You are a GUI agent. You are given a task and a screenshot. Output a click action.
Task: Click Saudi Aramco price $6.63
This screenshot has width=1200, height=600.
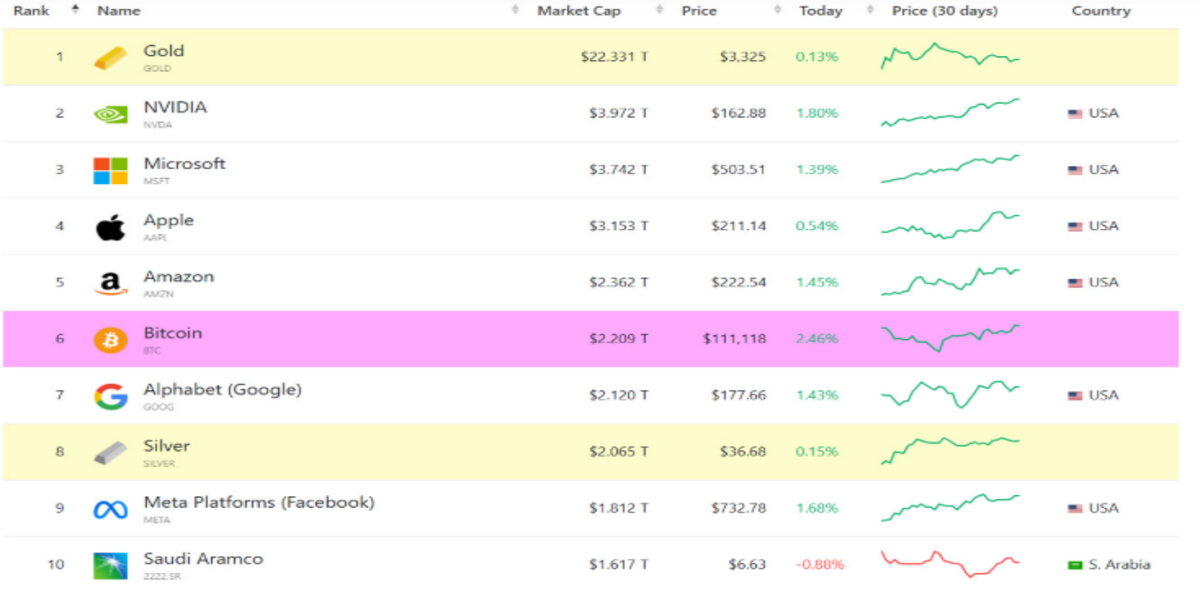(x=748, y=565)
